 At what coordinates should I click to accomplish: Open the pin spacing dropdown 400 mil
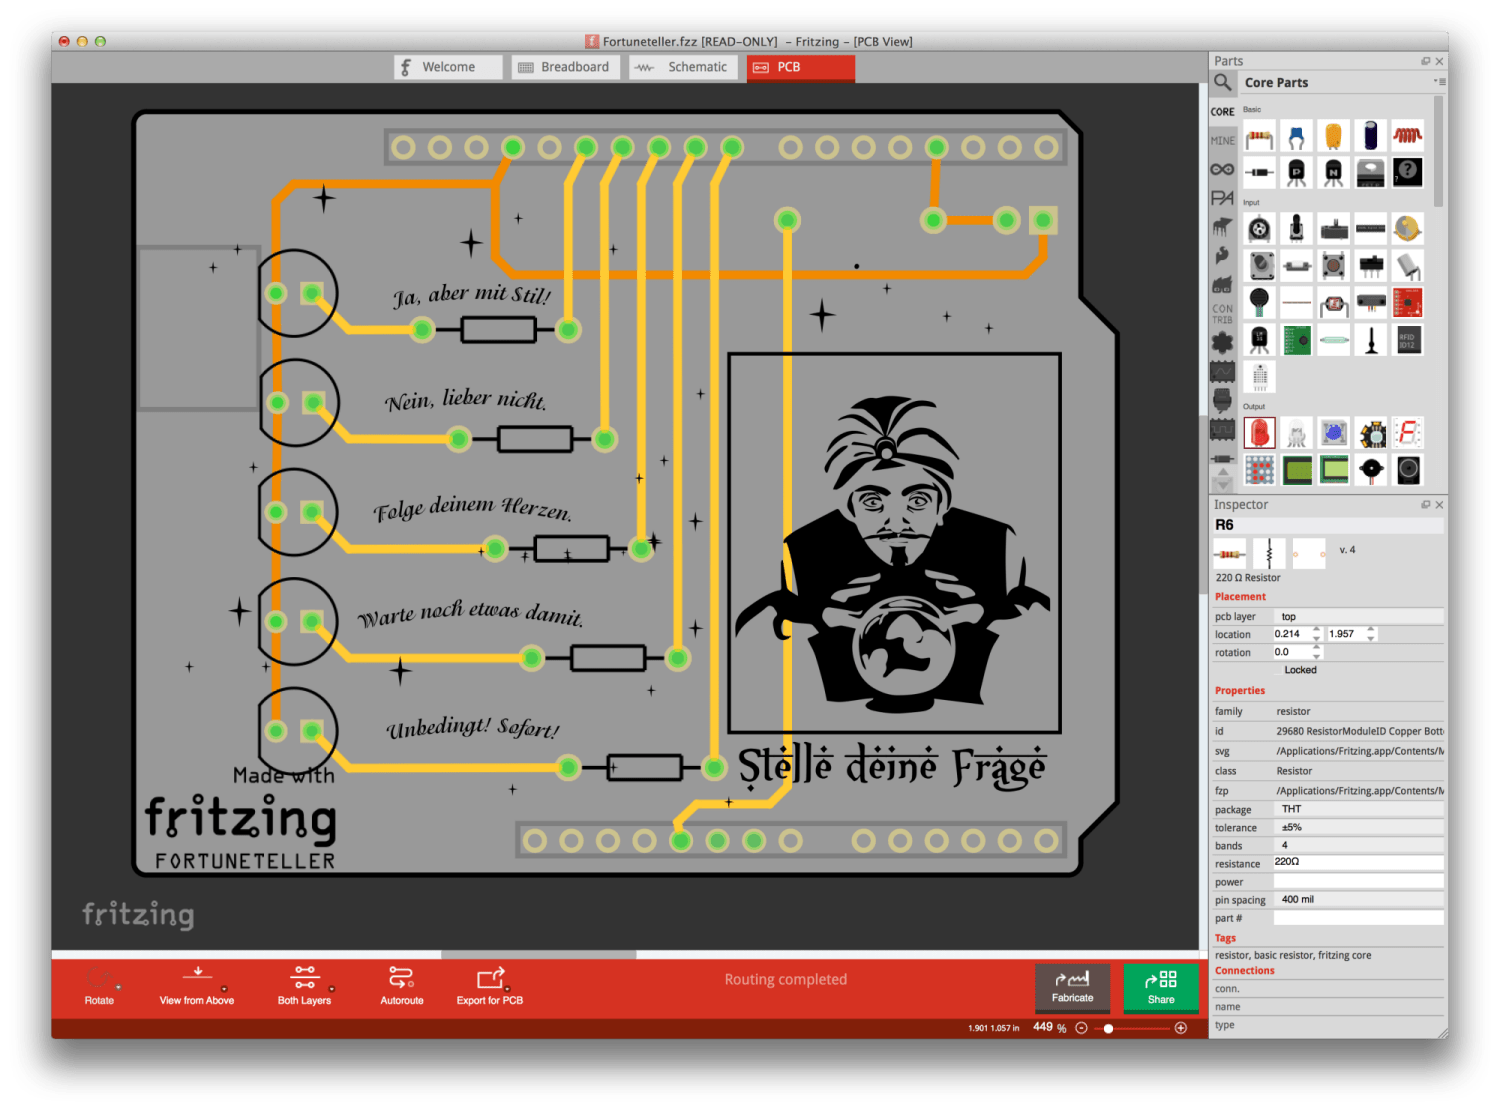coord(1358,900)
